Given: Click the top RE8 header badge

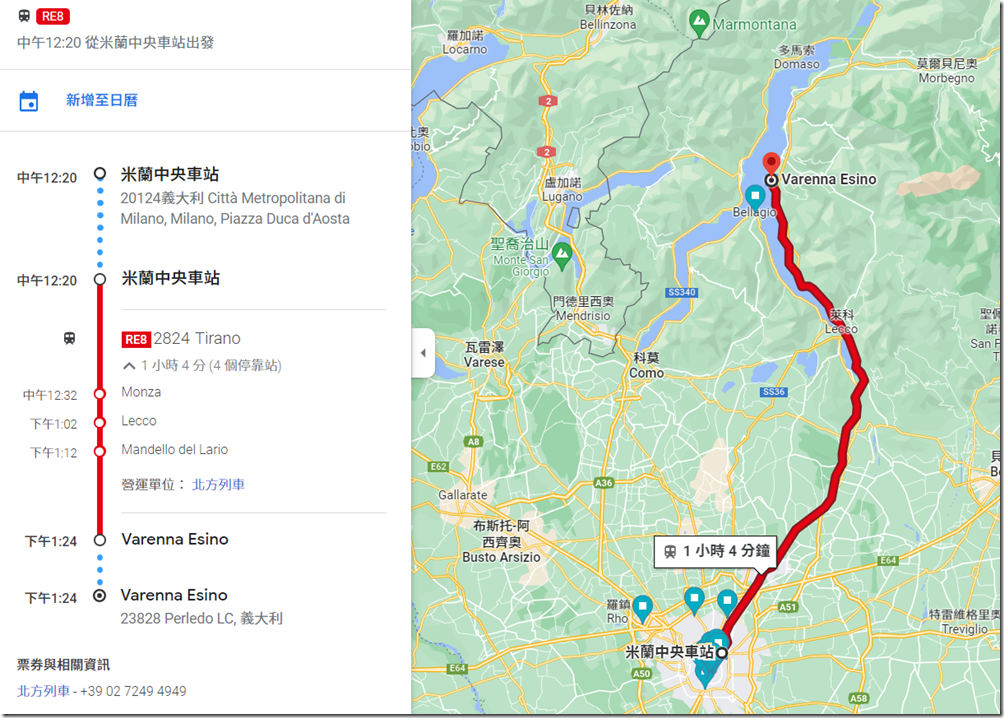Looking at the screenshot, I should [x=53, y=16].
